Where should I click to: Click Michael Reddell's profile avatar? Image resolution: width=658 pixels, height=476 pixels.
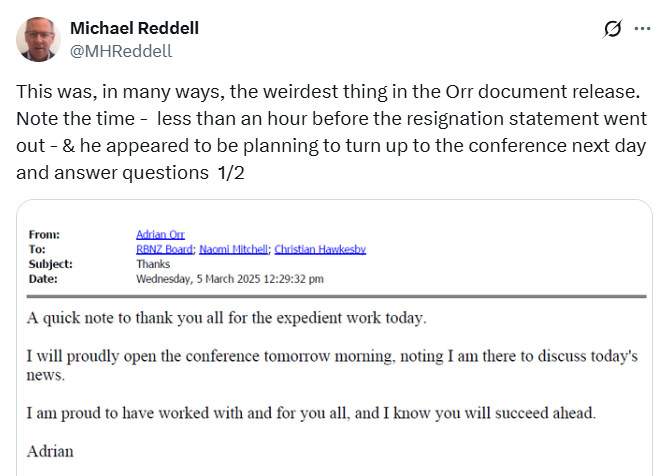pyautogui.click(x=37, y=39)
